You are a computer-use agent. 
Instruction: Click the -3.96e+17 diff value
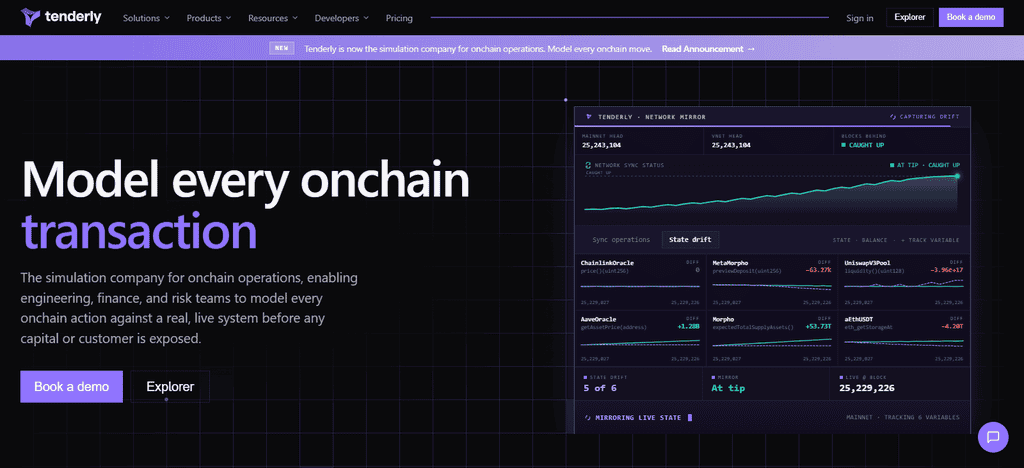(947, 269)
